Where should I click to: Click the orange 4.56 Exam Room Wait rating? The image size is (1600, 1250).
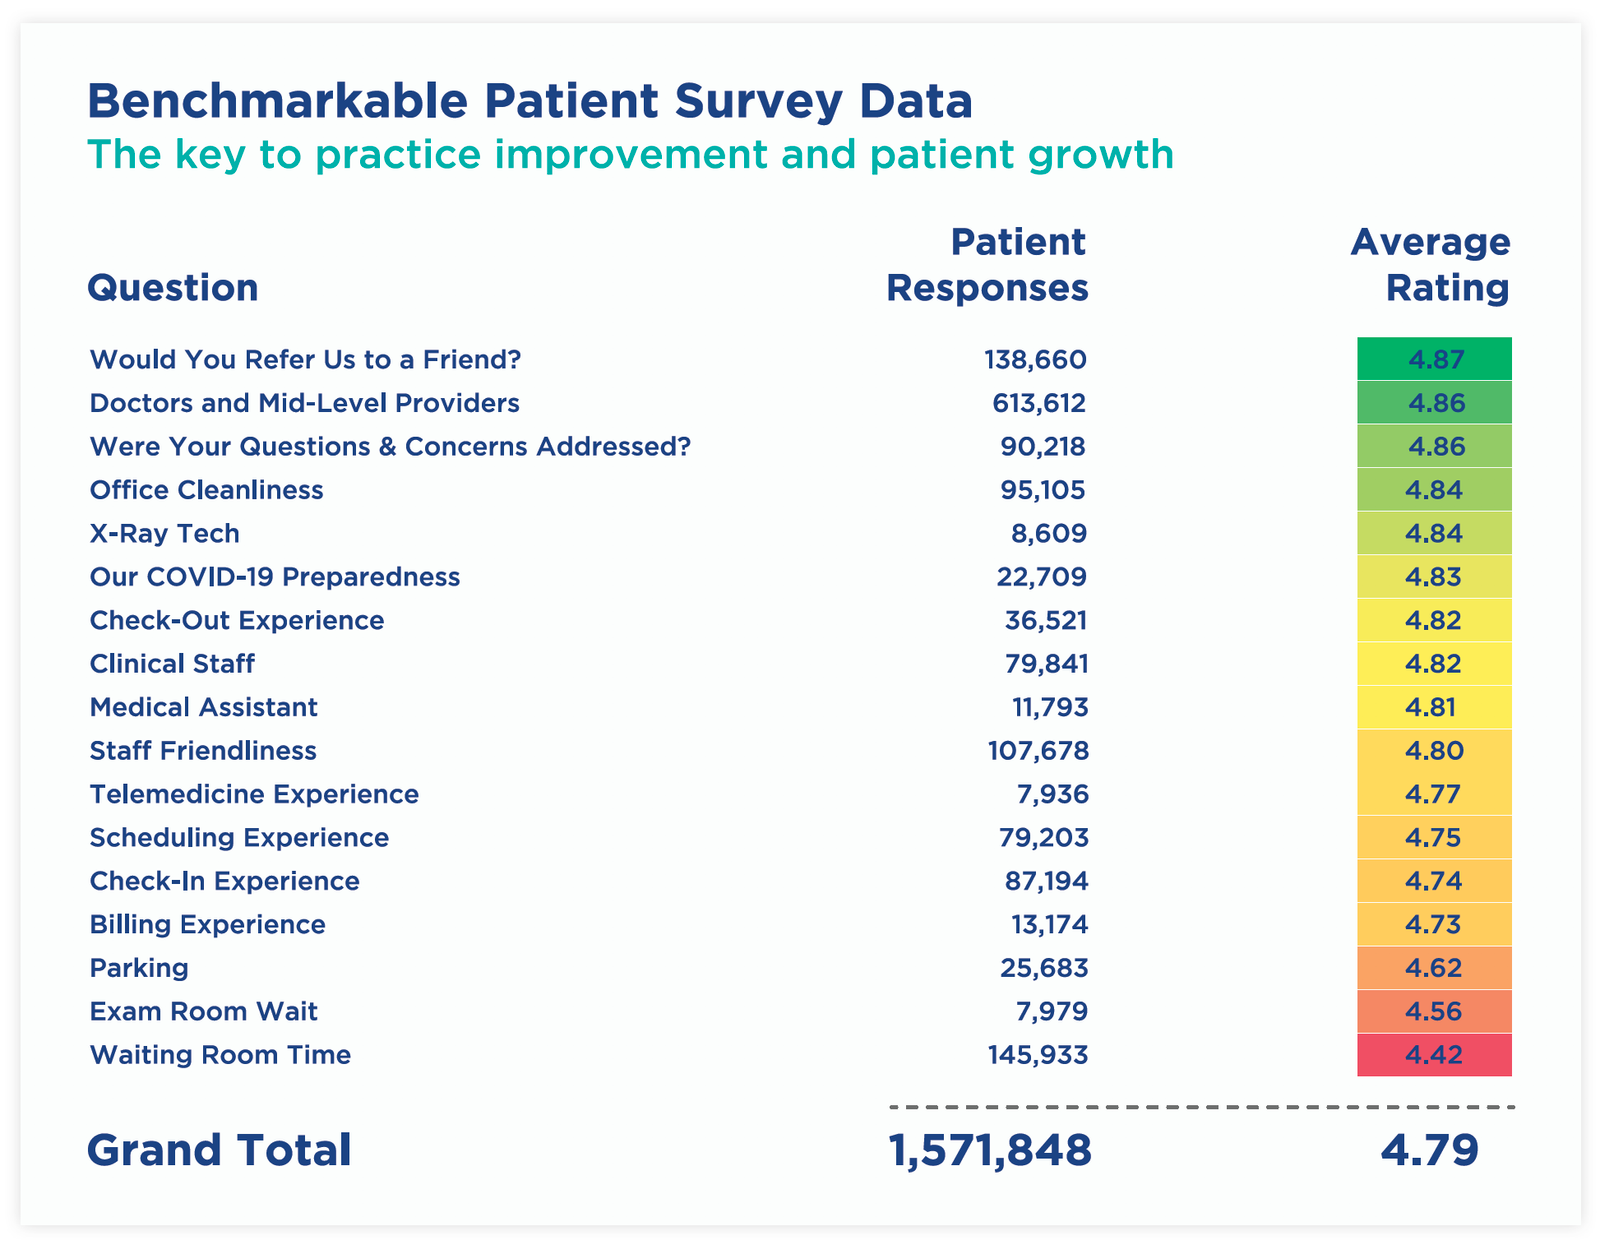coord(1434,1011)
